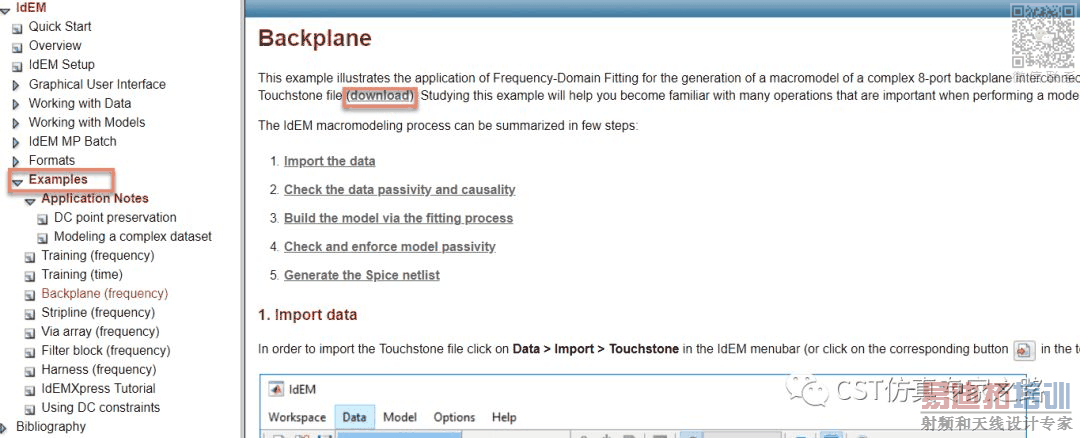
Task: Click the download link for Touchstone file
Action: 380,96
